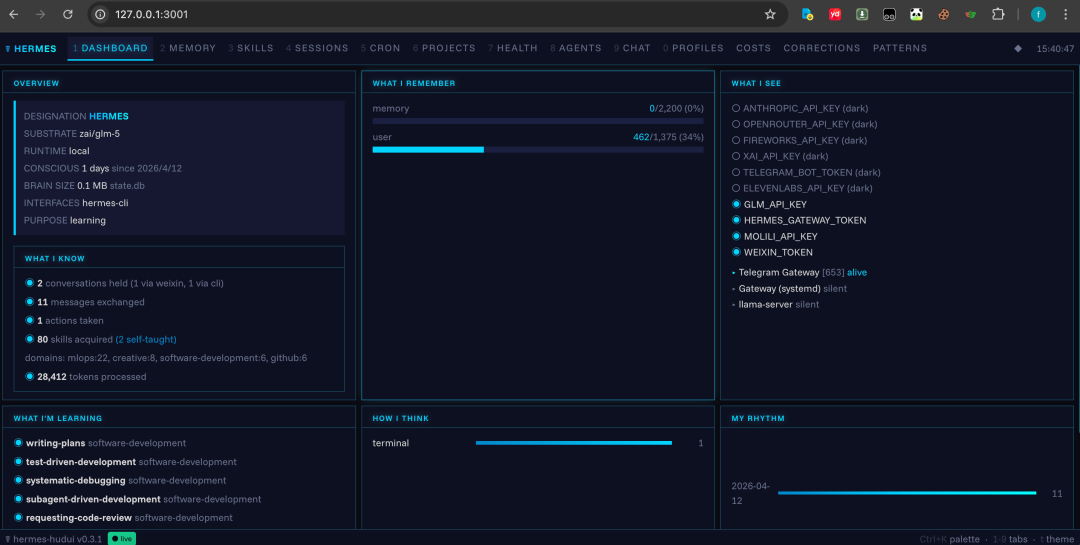Click the HERMES_GATEWAY_TOKEN active indicator
The width and height of the screenshot is (1080, 545).
tap(736, 220)
